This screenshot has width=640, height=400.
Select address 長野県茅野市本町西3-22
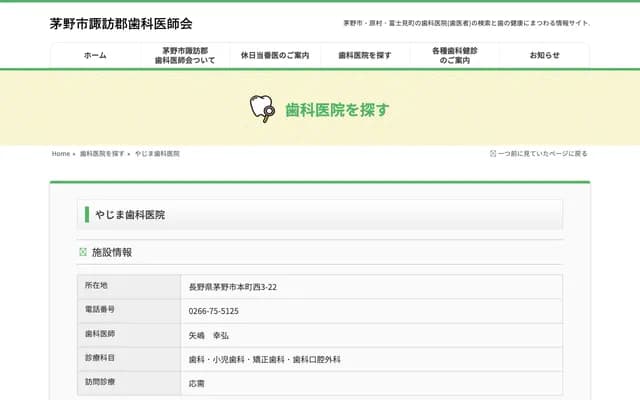click(233, 287)
